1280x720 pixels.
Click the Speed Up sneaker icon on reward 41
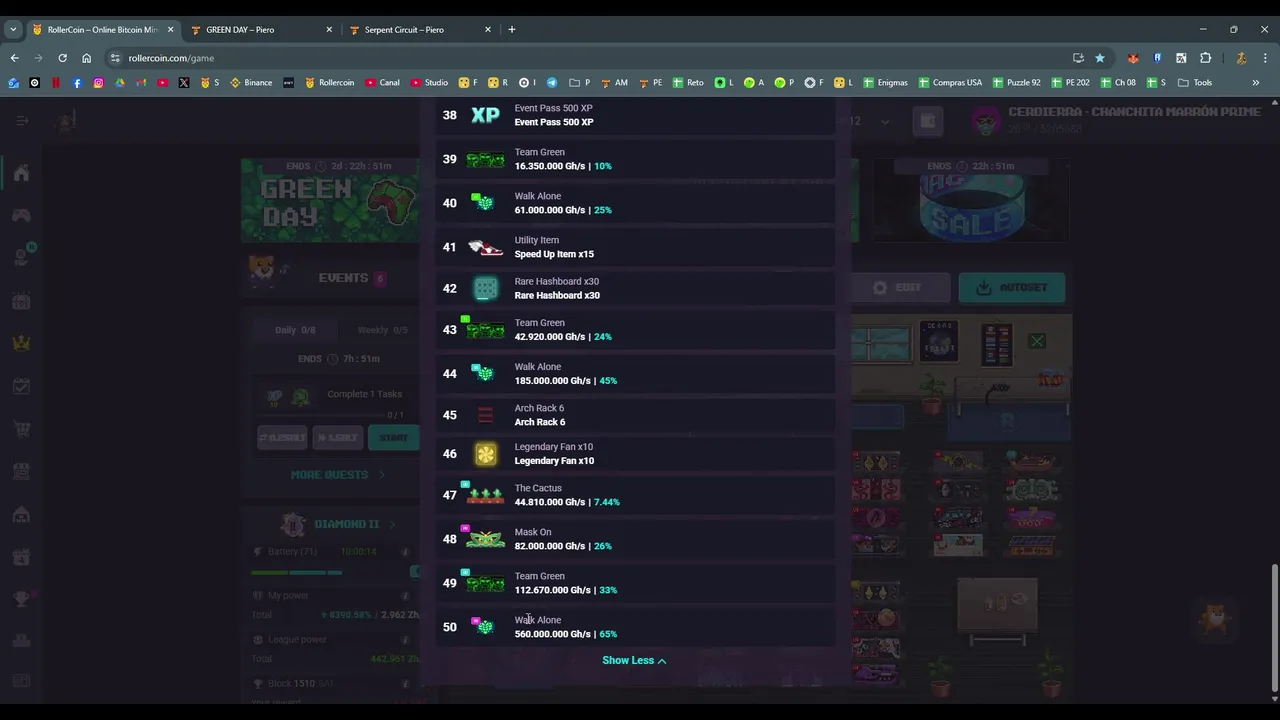pyautogui.click(x=485, y=247)
